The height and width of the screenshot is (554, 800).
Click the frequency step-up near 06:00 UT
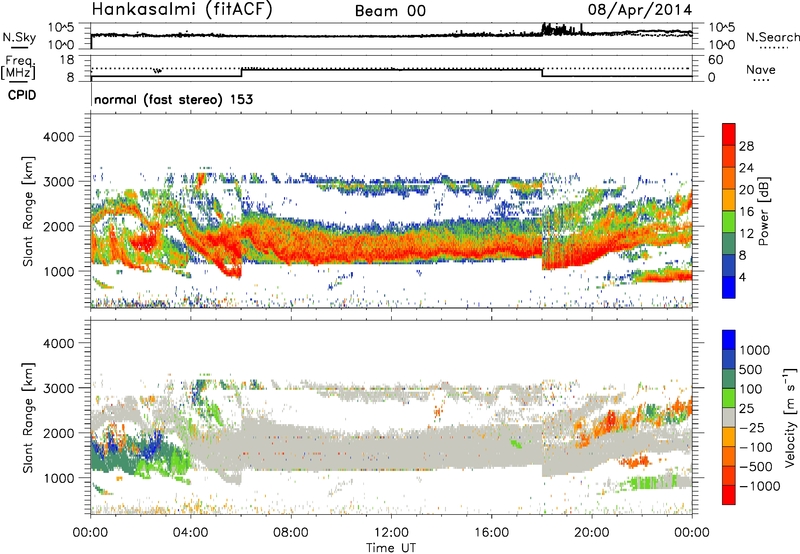click(242, 72)
